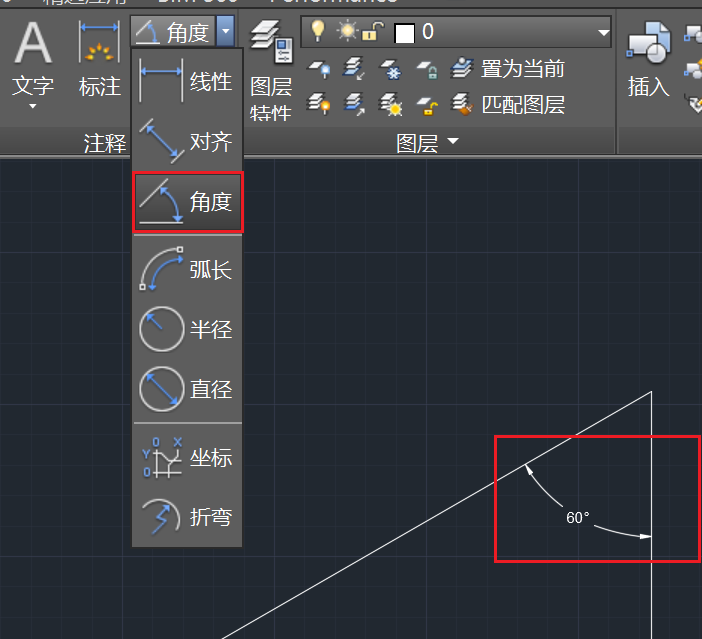The width and height of the screenshot is (702, 639).
Task: Choose the 半径 radius dimension tool
Action: [187, 329]
